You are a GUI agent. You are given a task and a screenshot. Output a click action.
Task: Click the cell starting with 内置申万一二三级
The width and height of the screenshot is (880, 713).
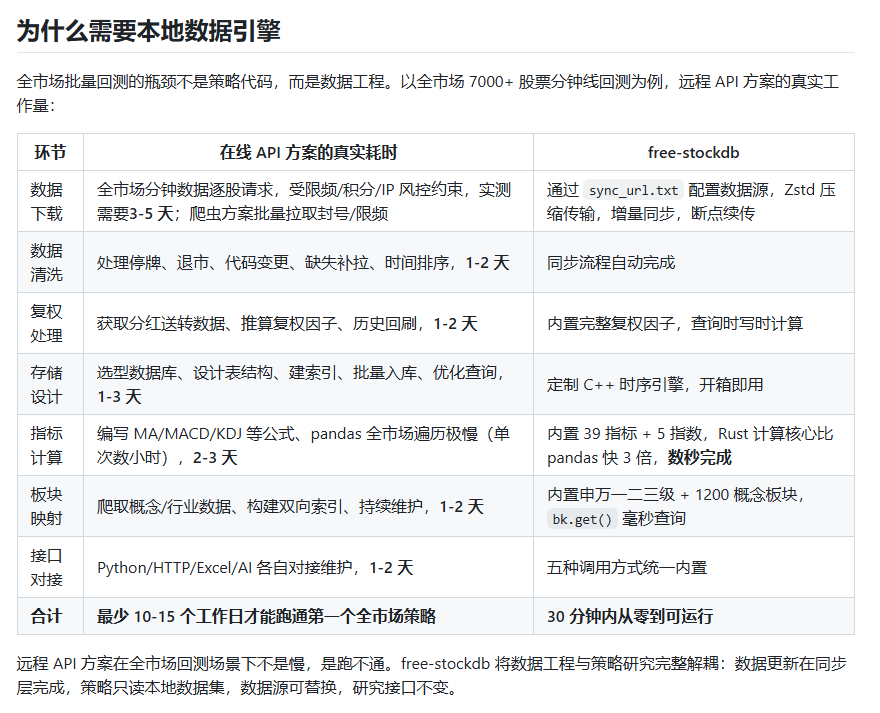click(694, 506)
